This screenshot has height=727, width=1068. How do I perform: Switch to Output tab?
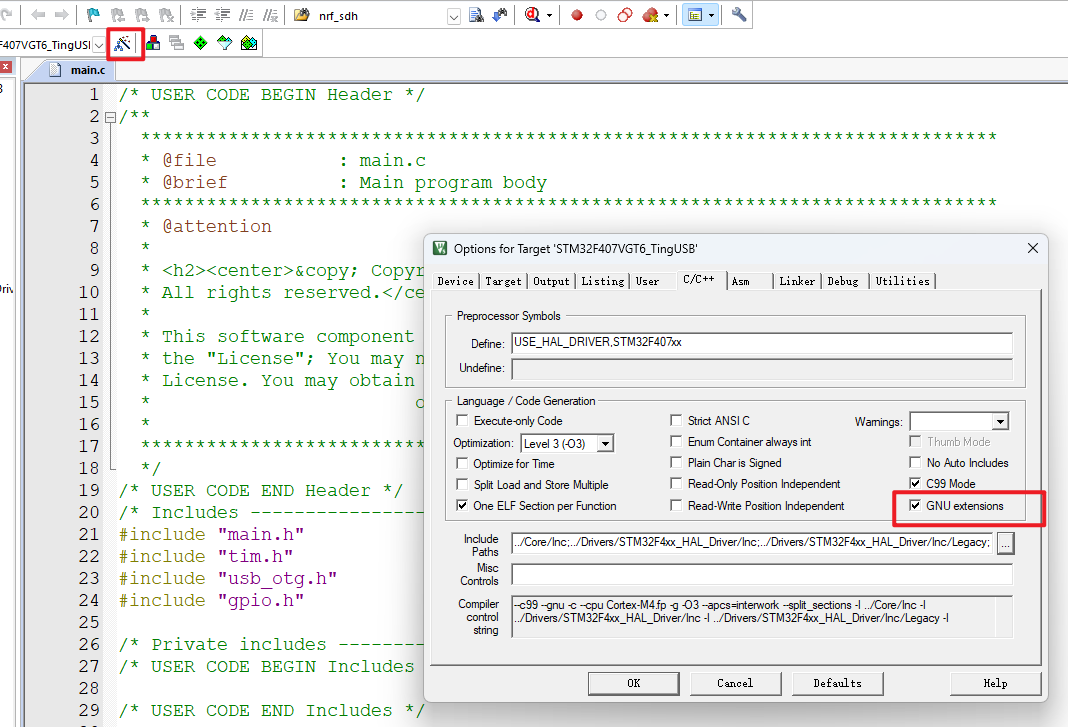click(x=551, y=281)
